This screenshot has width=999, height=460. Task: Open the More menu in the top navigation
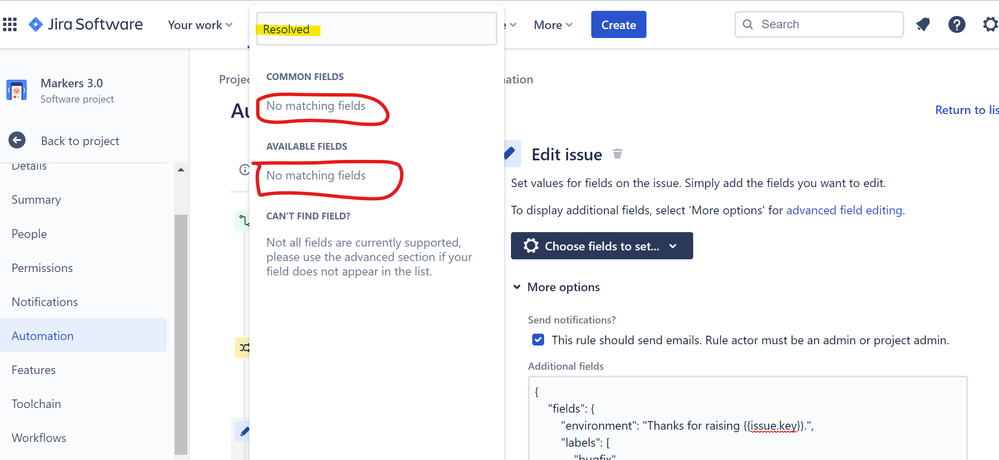coord(553,25)
